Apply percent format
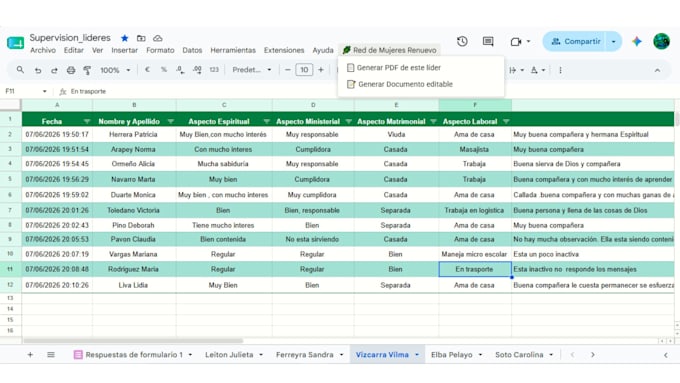 pos(163,69)
